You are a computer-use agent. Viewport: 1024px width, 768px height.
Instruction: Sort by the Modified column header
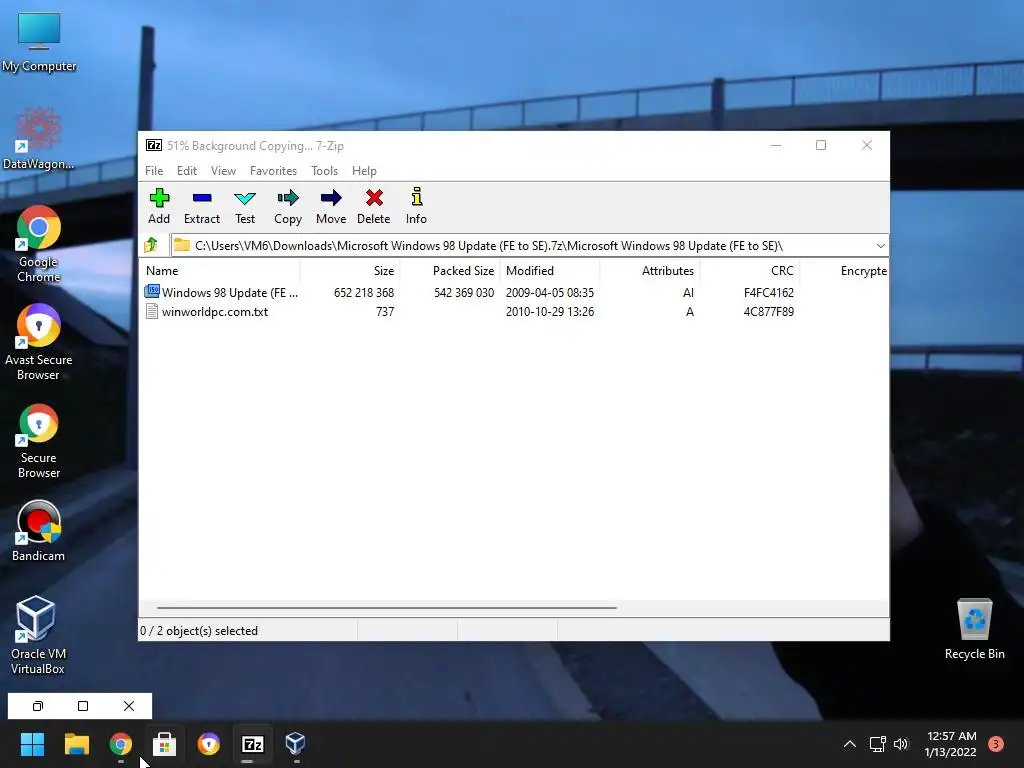click(x=550, y=270)
